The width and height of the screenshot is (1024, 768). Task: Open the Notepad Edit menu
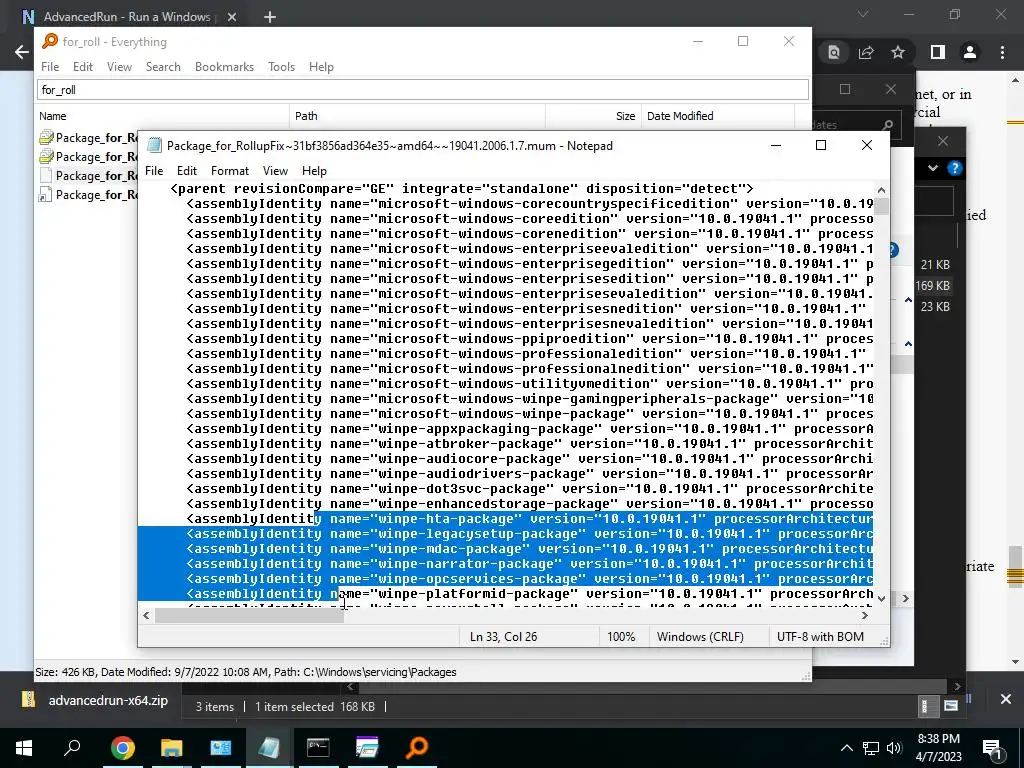coord(187,170)
